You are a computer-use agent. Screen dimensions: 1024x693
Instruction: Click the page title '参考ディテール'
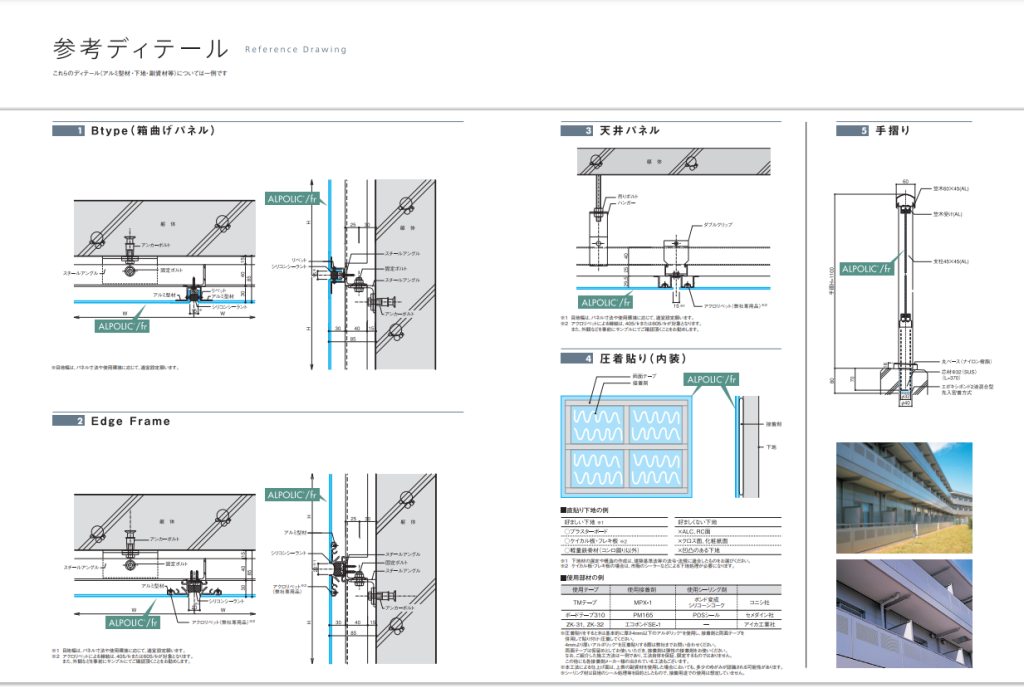(140, 49)
